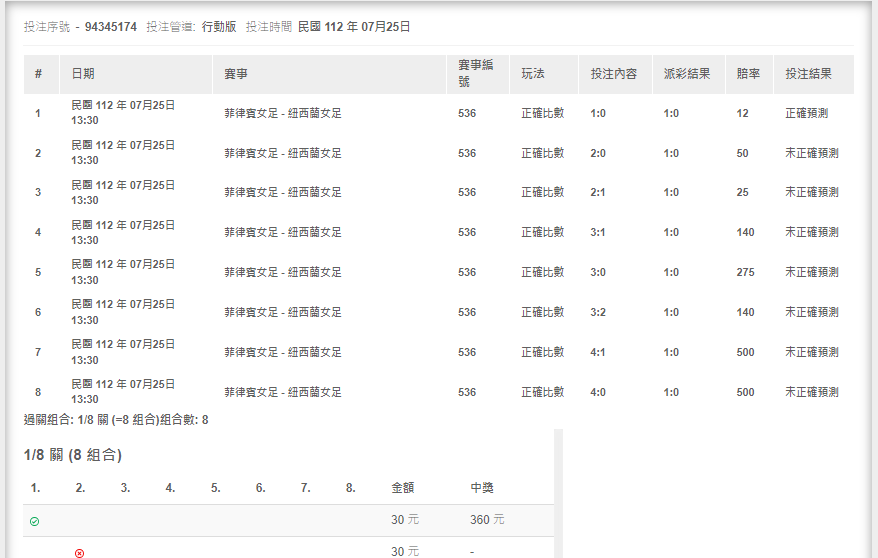Select the 4:1 bet content in row 7
Screen dimensions: 878x558
[598, 352]
